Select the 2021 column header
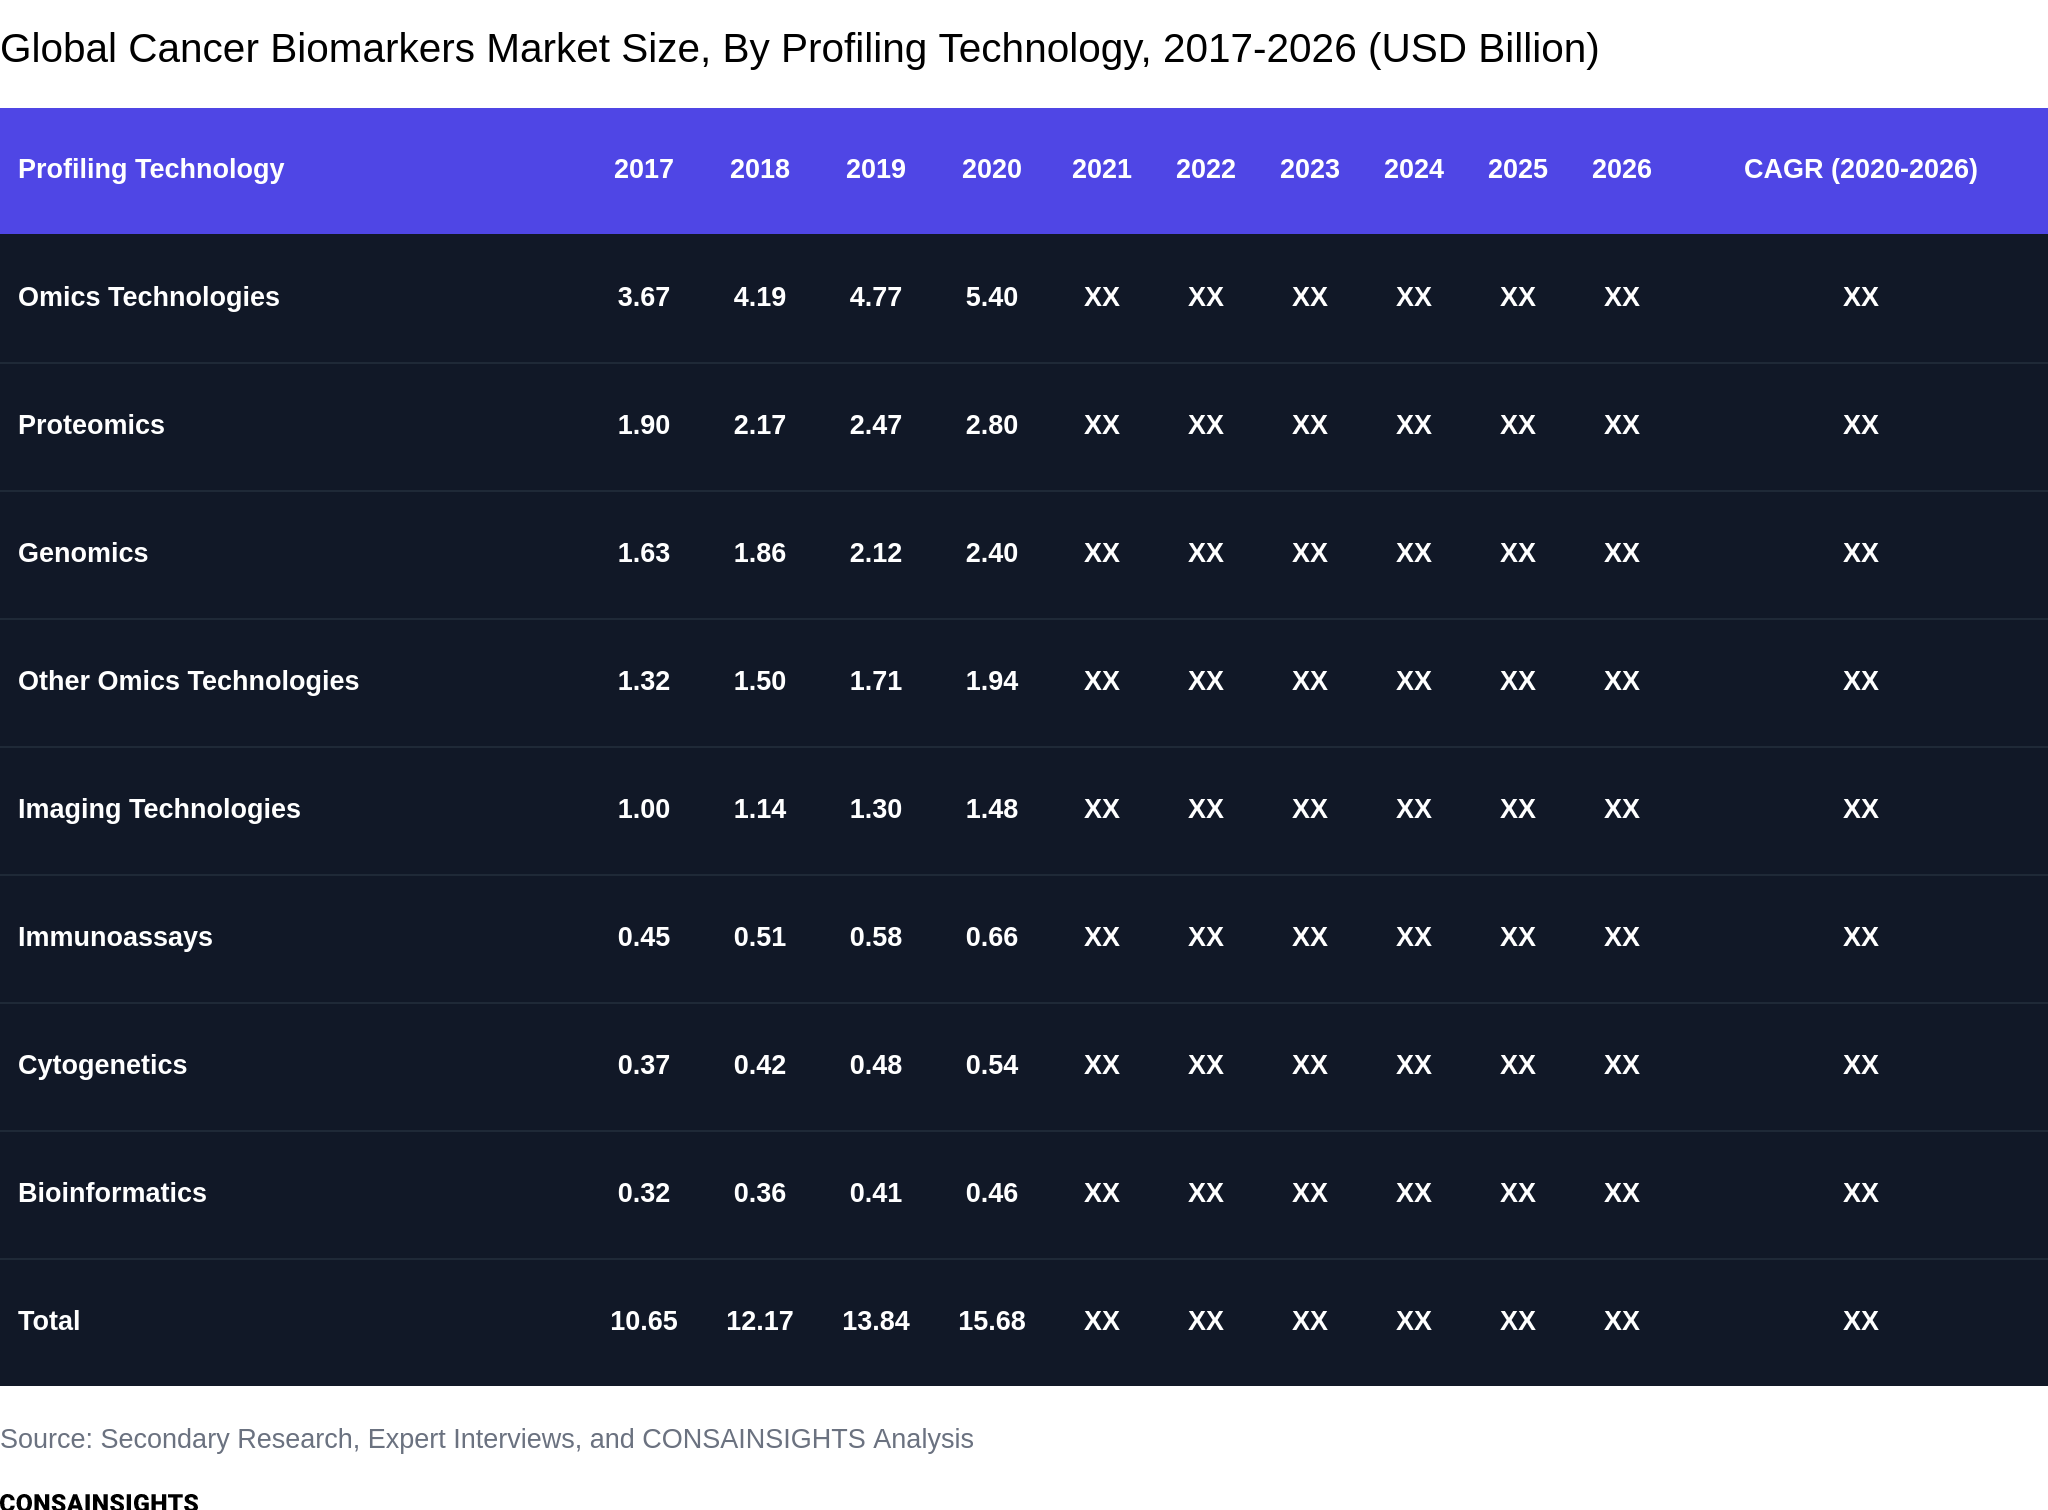The height and width of the screenshot is (1510, 2048). [1102, 169]
